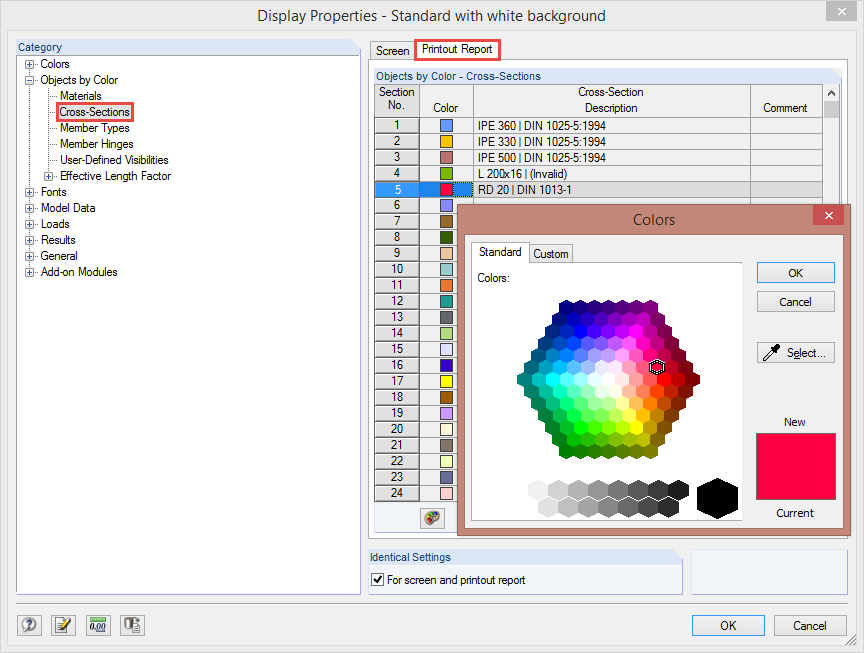Toggle 'For screen and printout report' checkbox
Viewport: 864px width, 653px height.
click(x=377, y=580)
